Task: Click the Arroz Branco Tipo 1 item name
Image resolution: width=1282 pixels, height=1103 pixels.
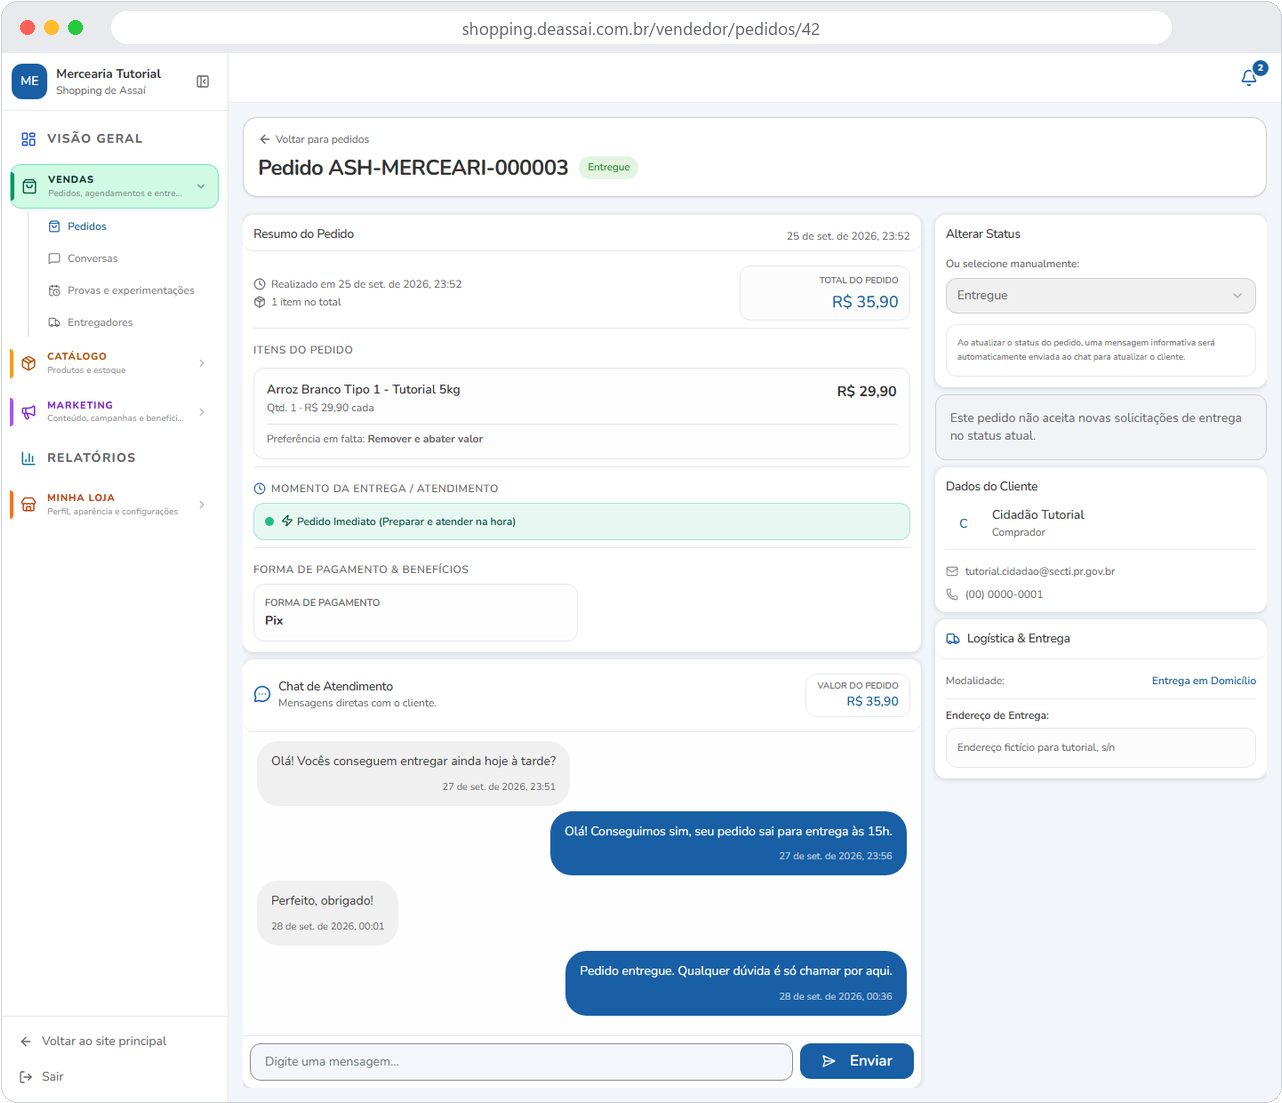Action: coord(364,390)
